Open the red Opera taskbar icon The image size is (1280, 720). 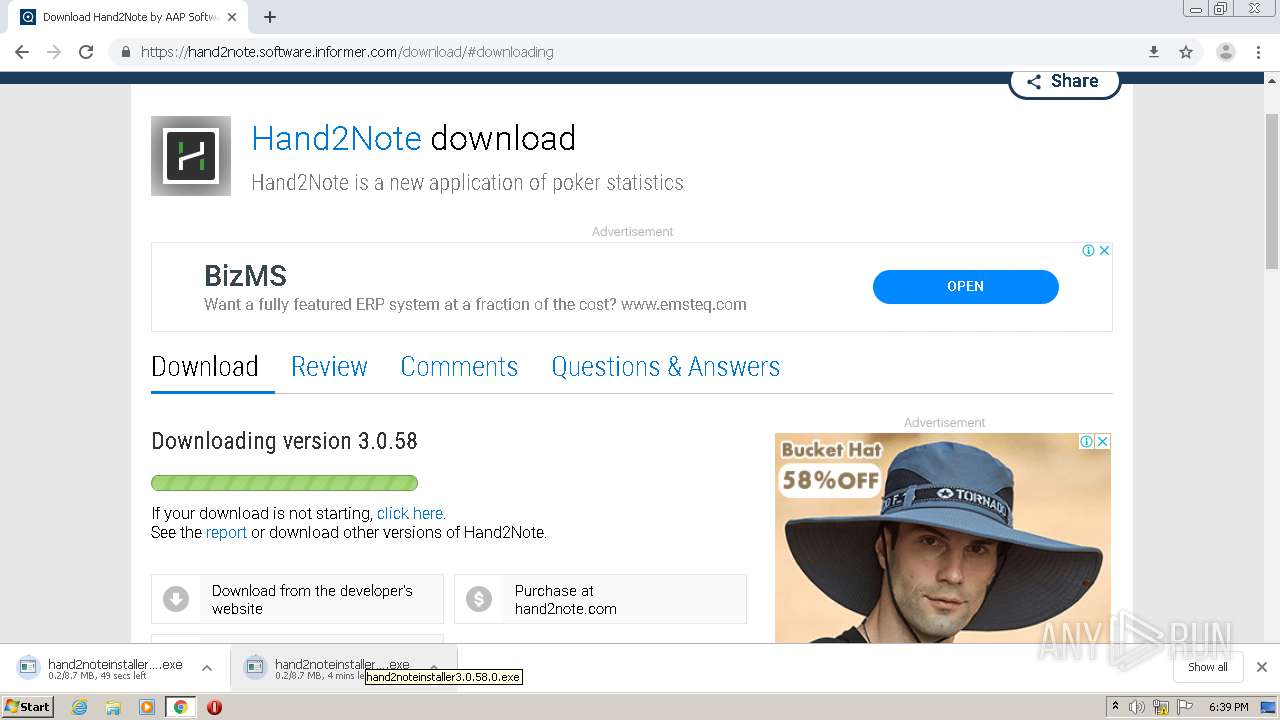click(214, 707)
